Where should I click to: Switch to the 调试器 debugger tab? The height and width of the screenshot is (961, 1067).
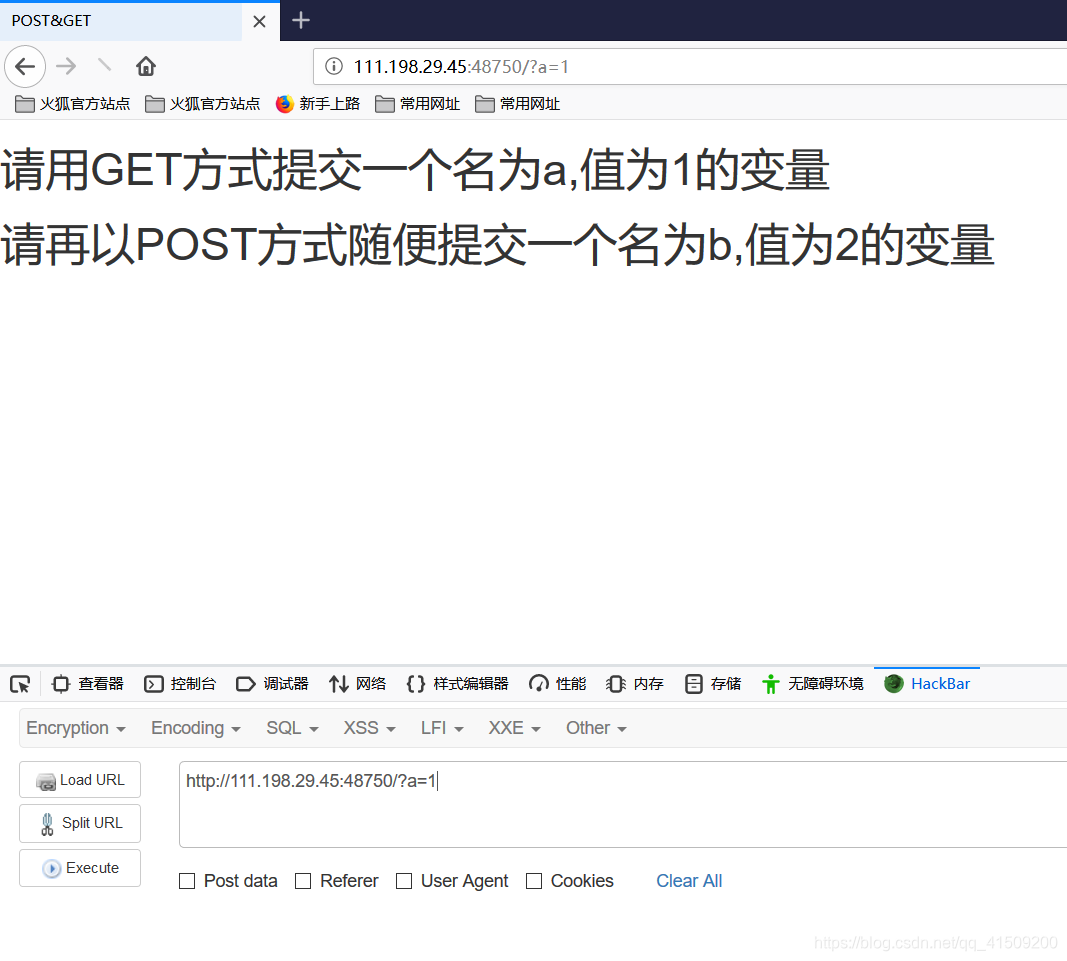point(272,684)
